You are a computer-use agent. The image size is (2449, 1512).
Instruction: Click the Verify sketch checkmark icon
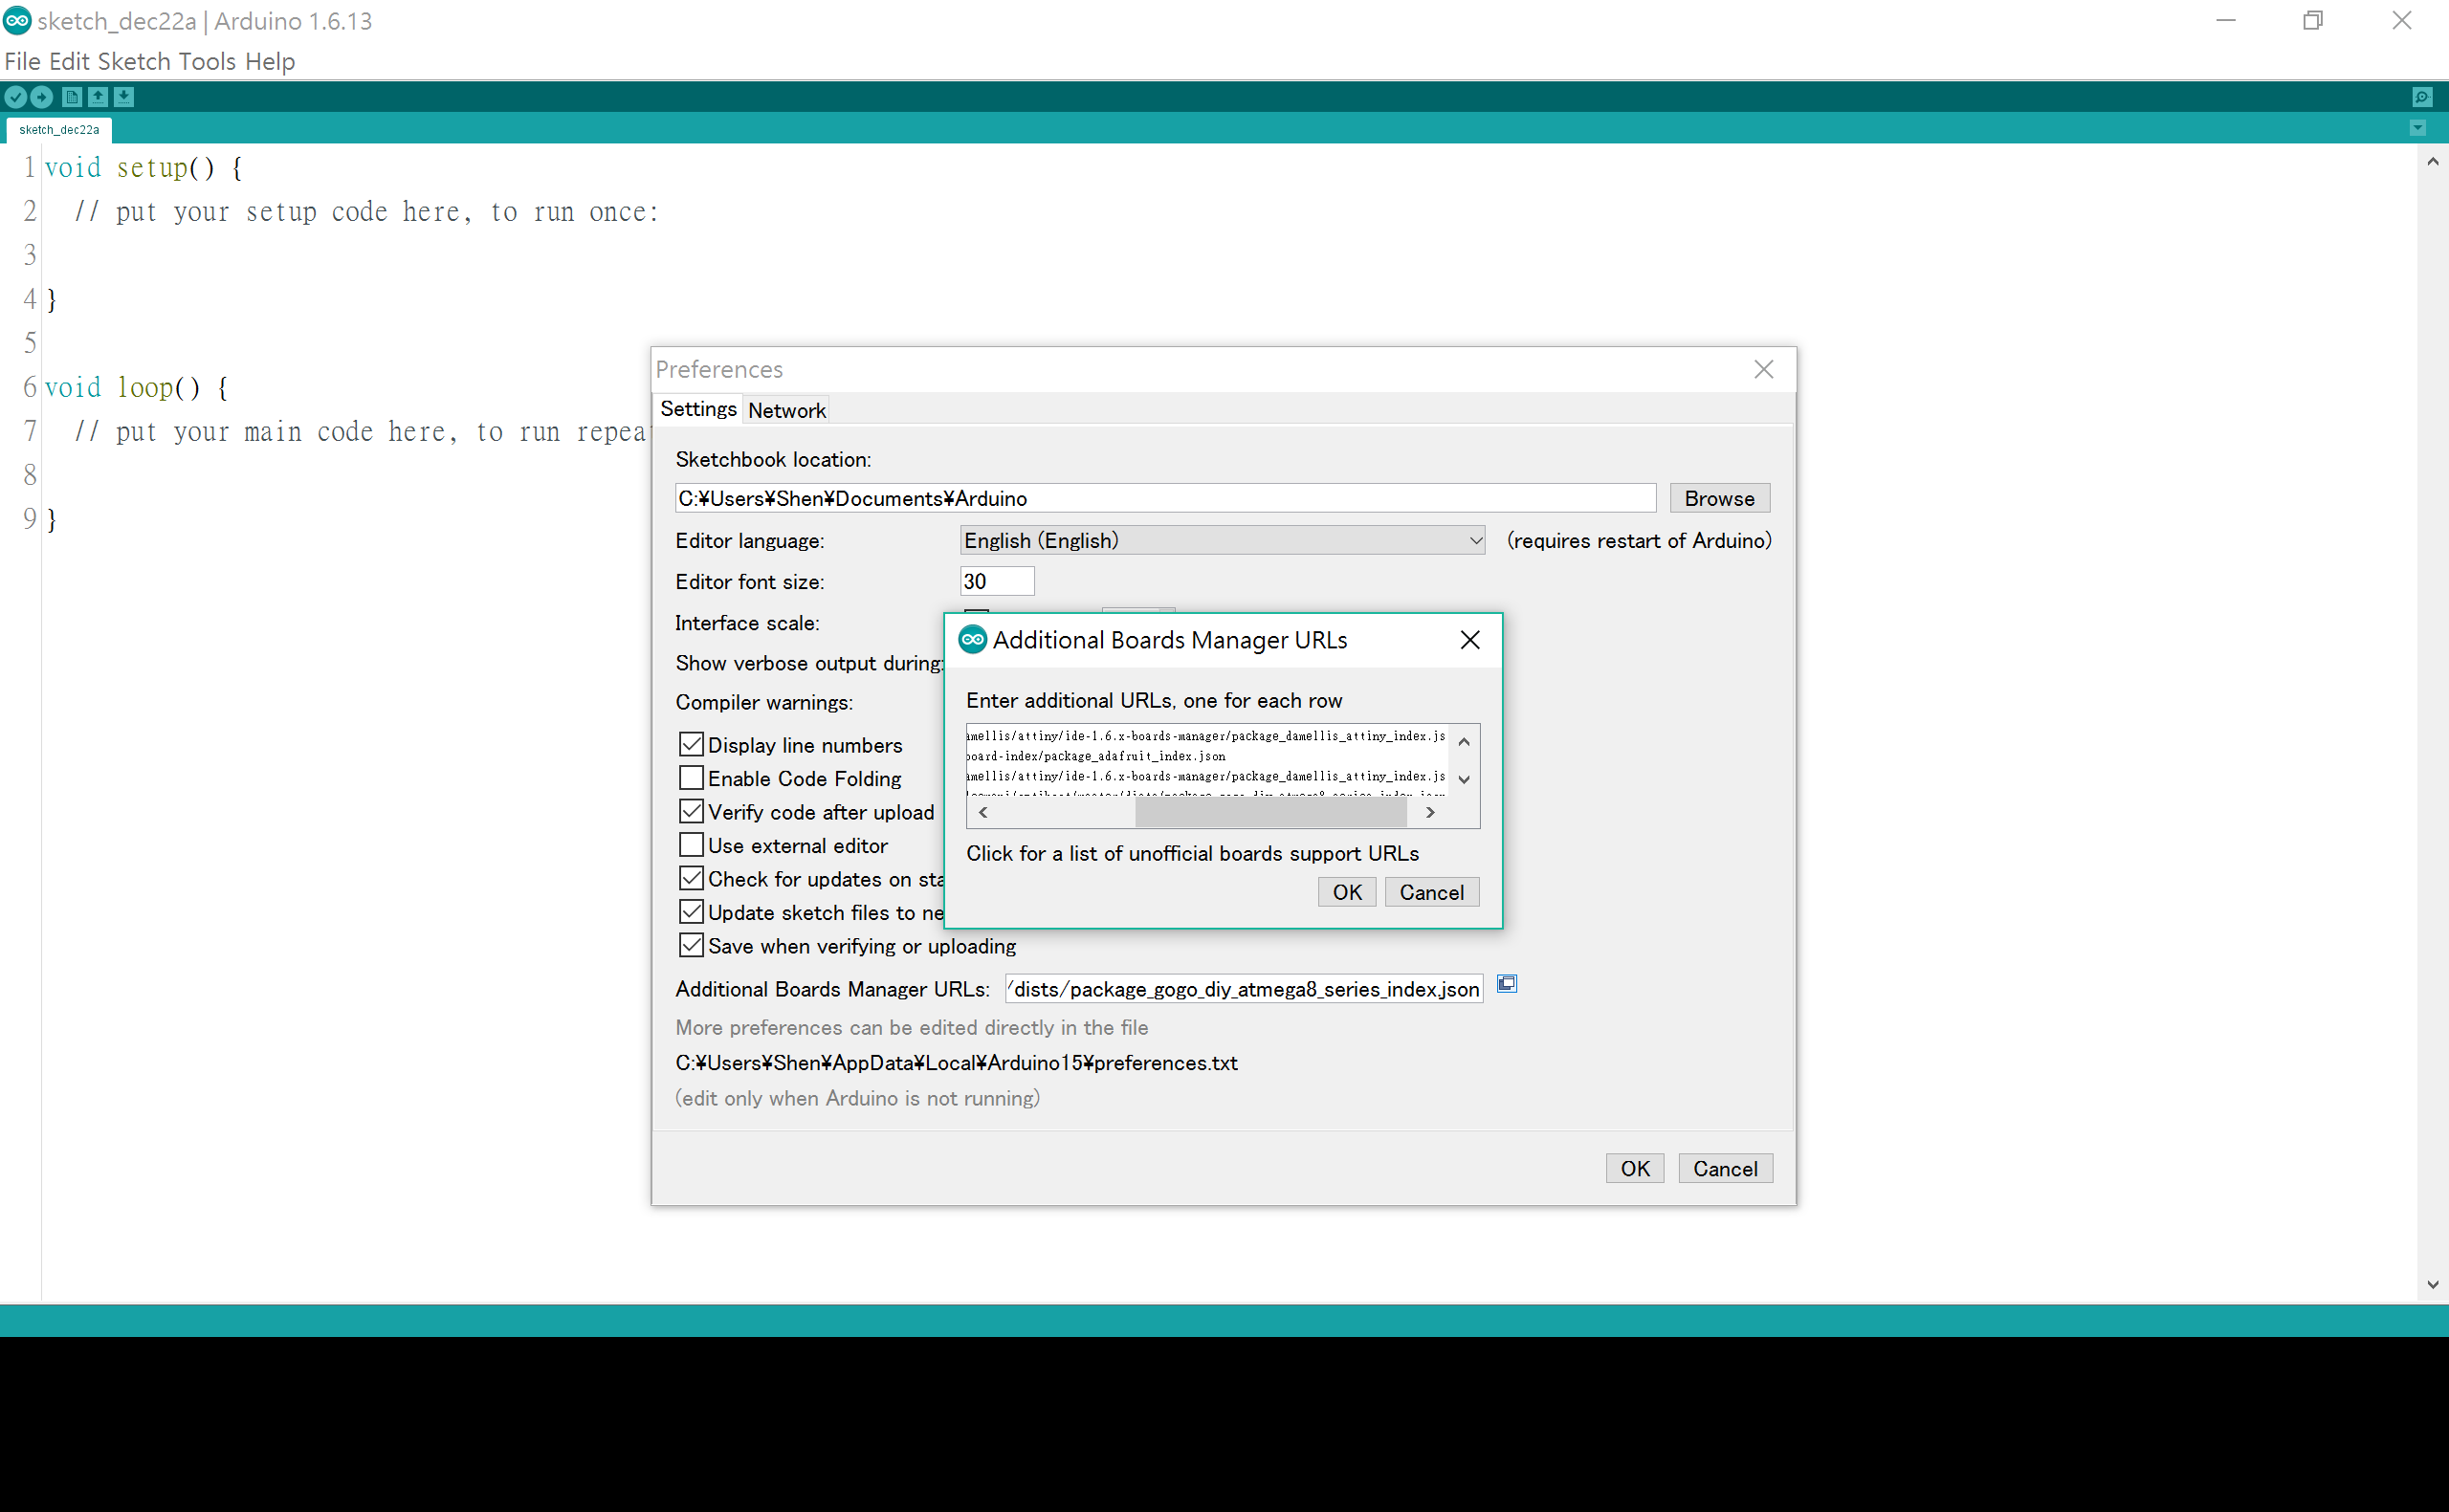click(x=16, y=97)
